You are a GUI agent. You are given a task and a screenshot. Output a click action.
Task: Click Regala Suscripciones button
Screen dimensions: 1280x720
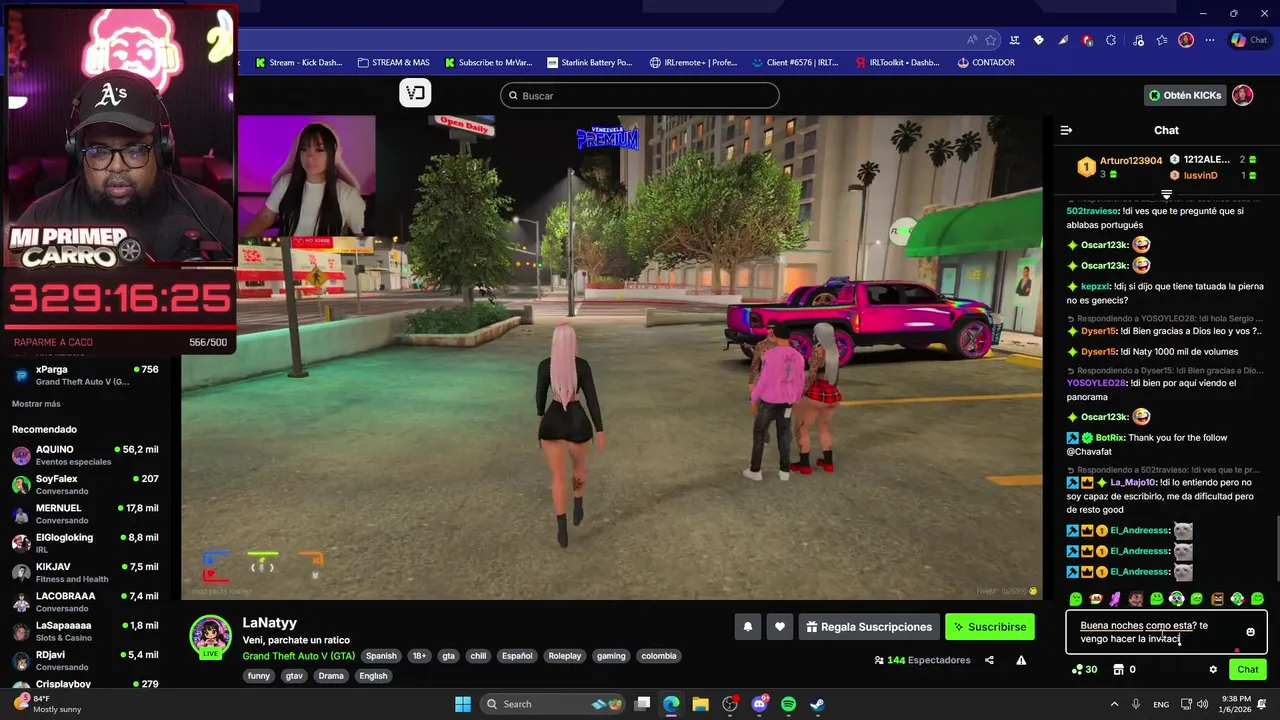(x=868, y=627)
